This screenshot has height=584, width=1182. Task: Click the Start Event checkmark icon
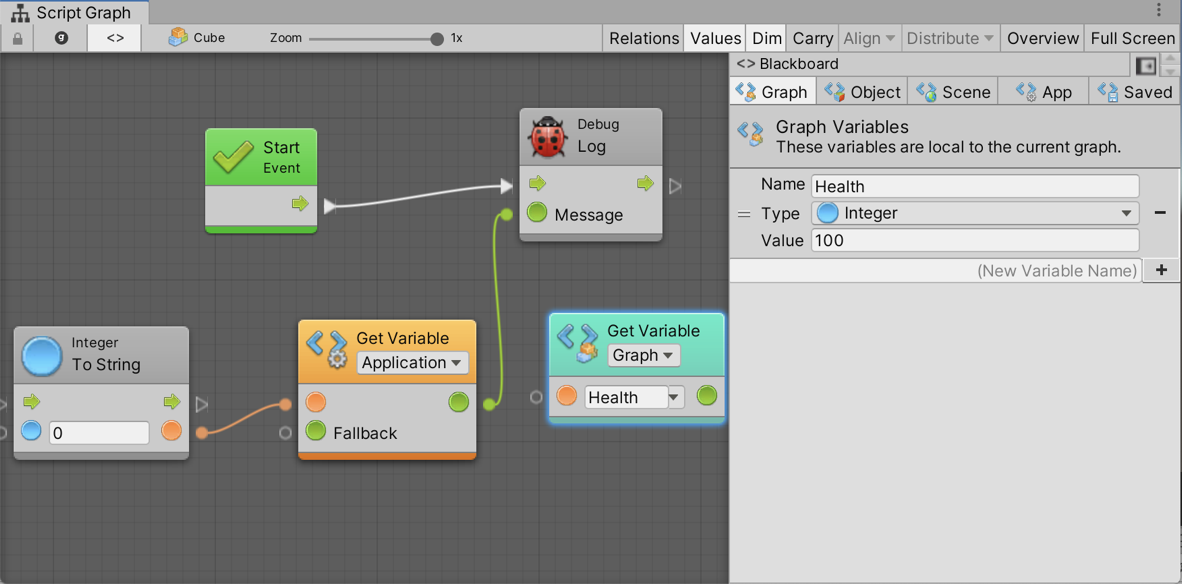tap(233, 157)
